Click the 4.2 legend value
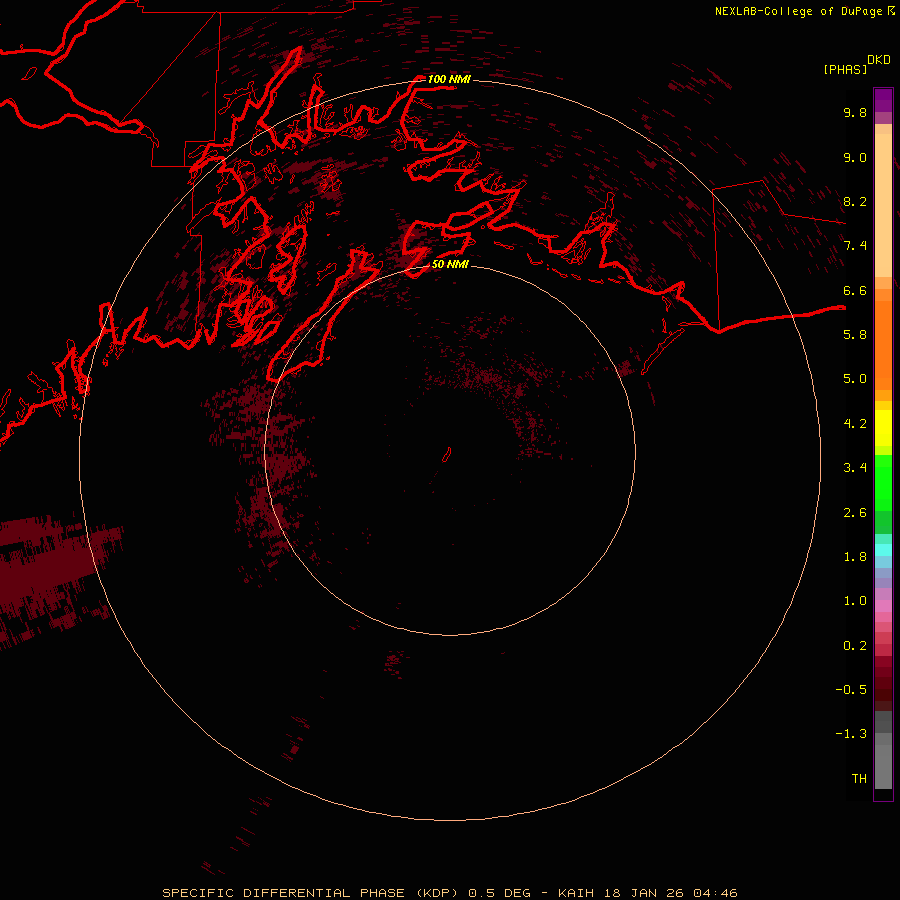This screenshot has height=900, width=900. 855,424
